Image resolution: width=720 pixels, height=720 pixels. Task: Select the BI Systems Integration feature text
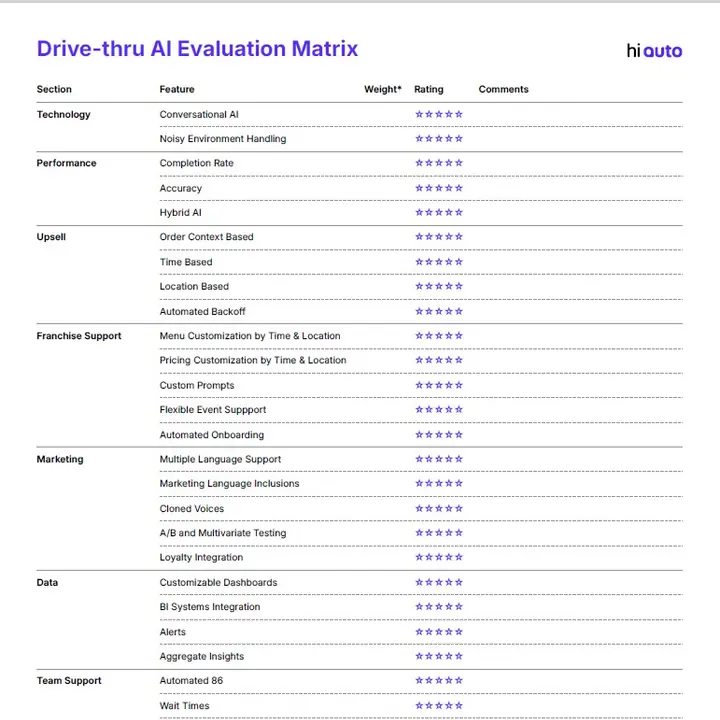(210, 607)
